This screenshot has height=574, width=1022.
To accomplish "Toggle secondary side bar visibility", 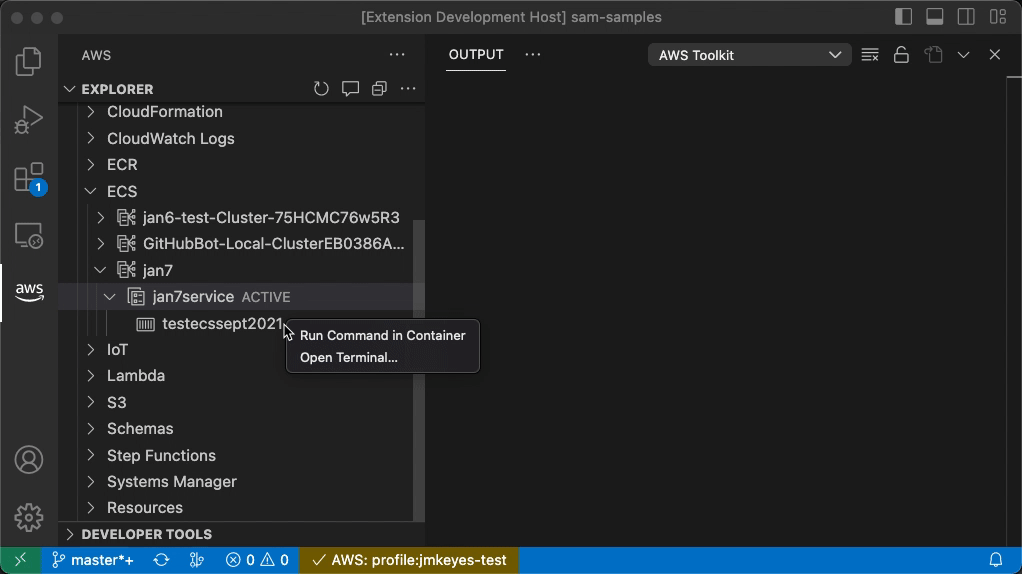I will click(x=966, y=17).
